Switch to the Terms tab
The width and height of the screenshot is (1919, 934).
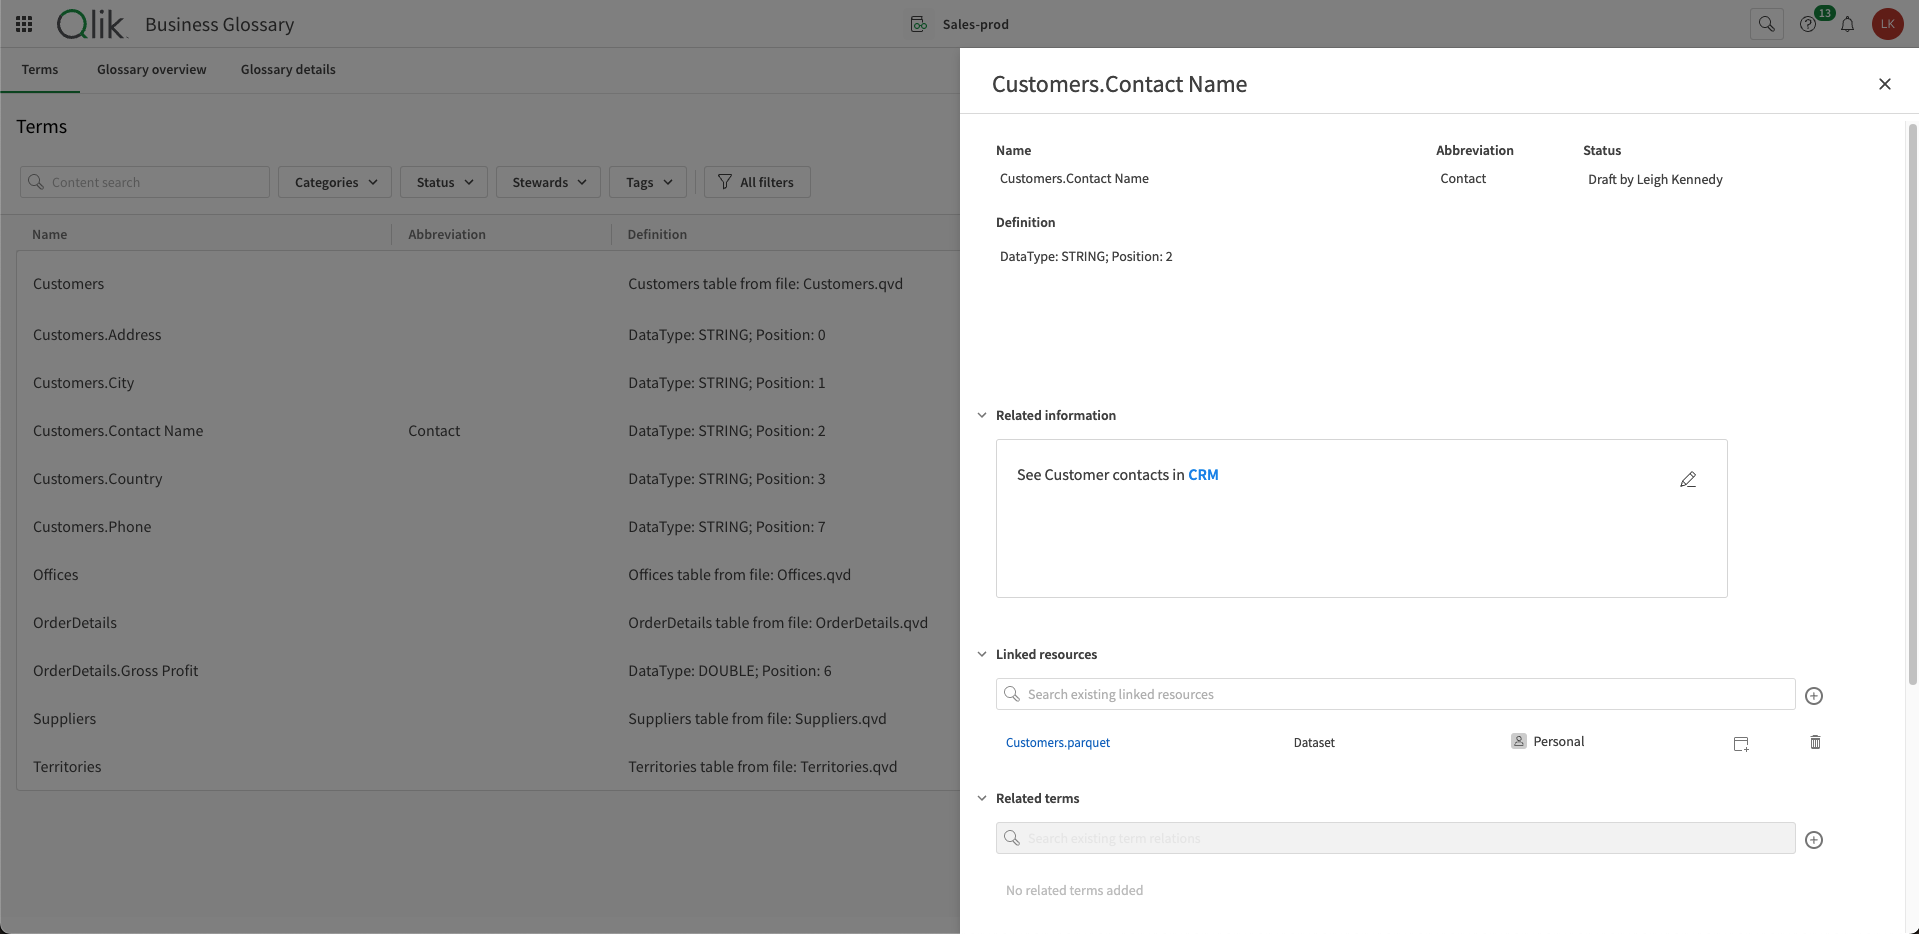point(40,69)
